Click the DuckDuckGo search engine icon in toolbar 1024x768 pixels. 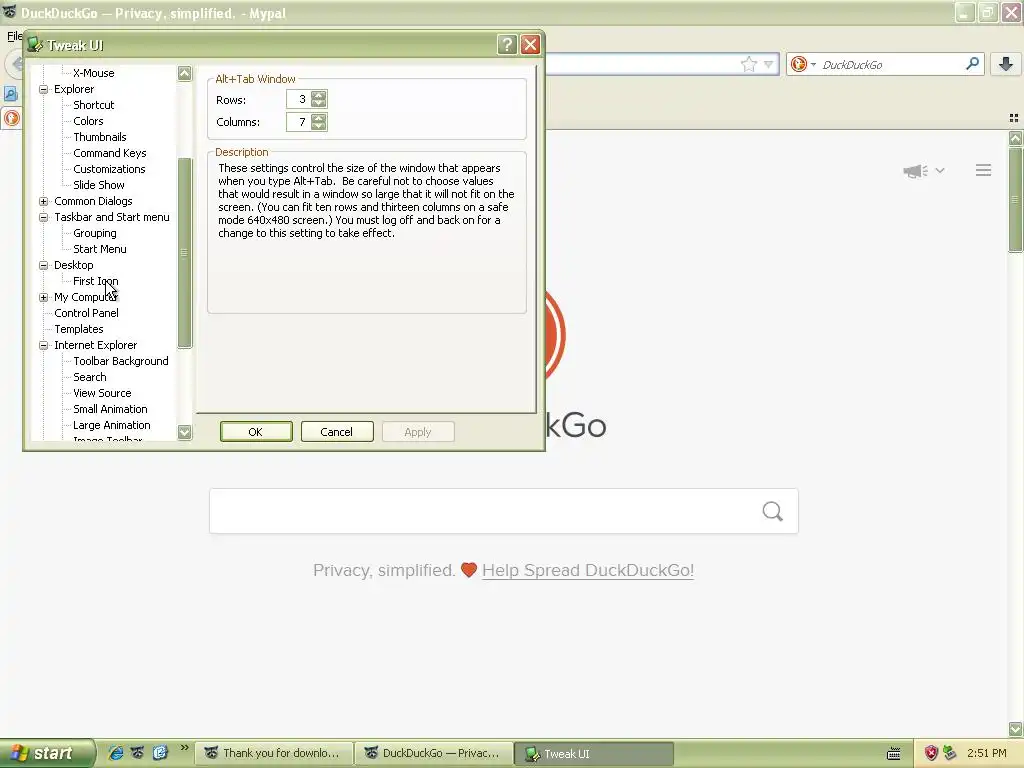[798, 64]
